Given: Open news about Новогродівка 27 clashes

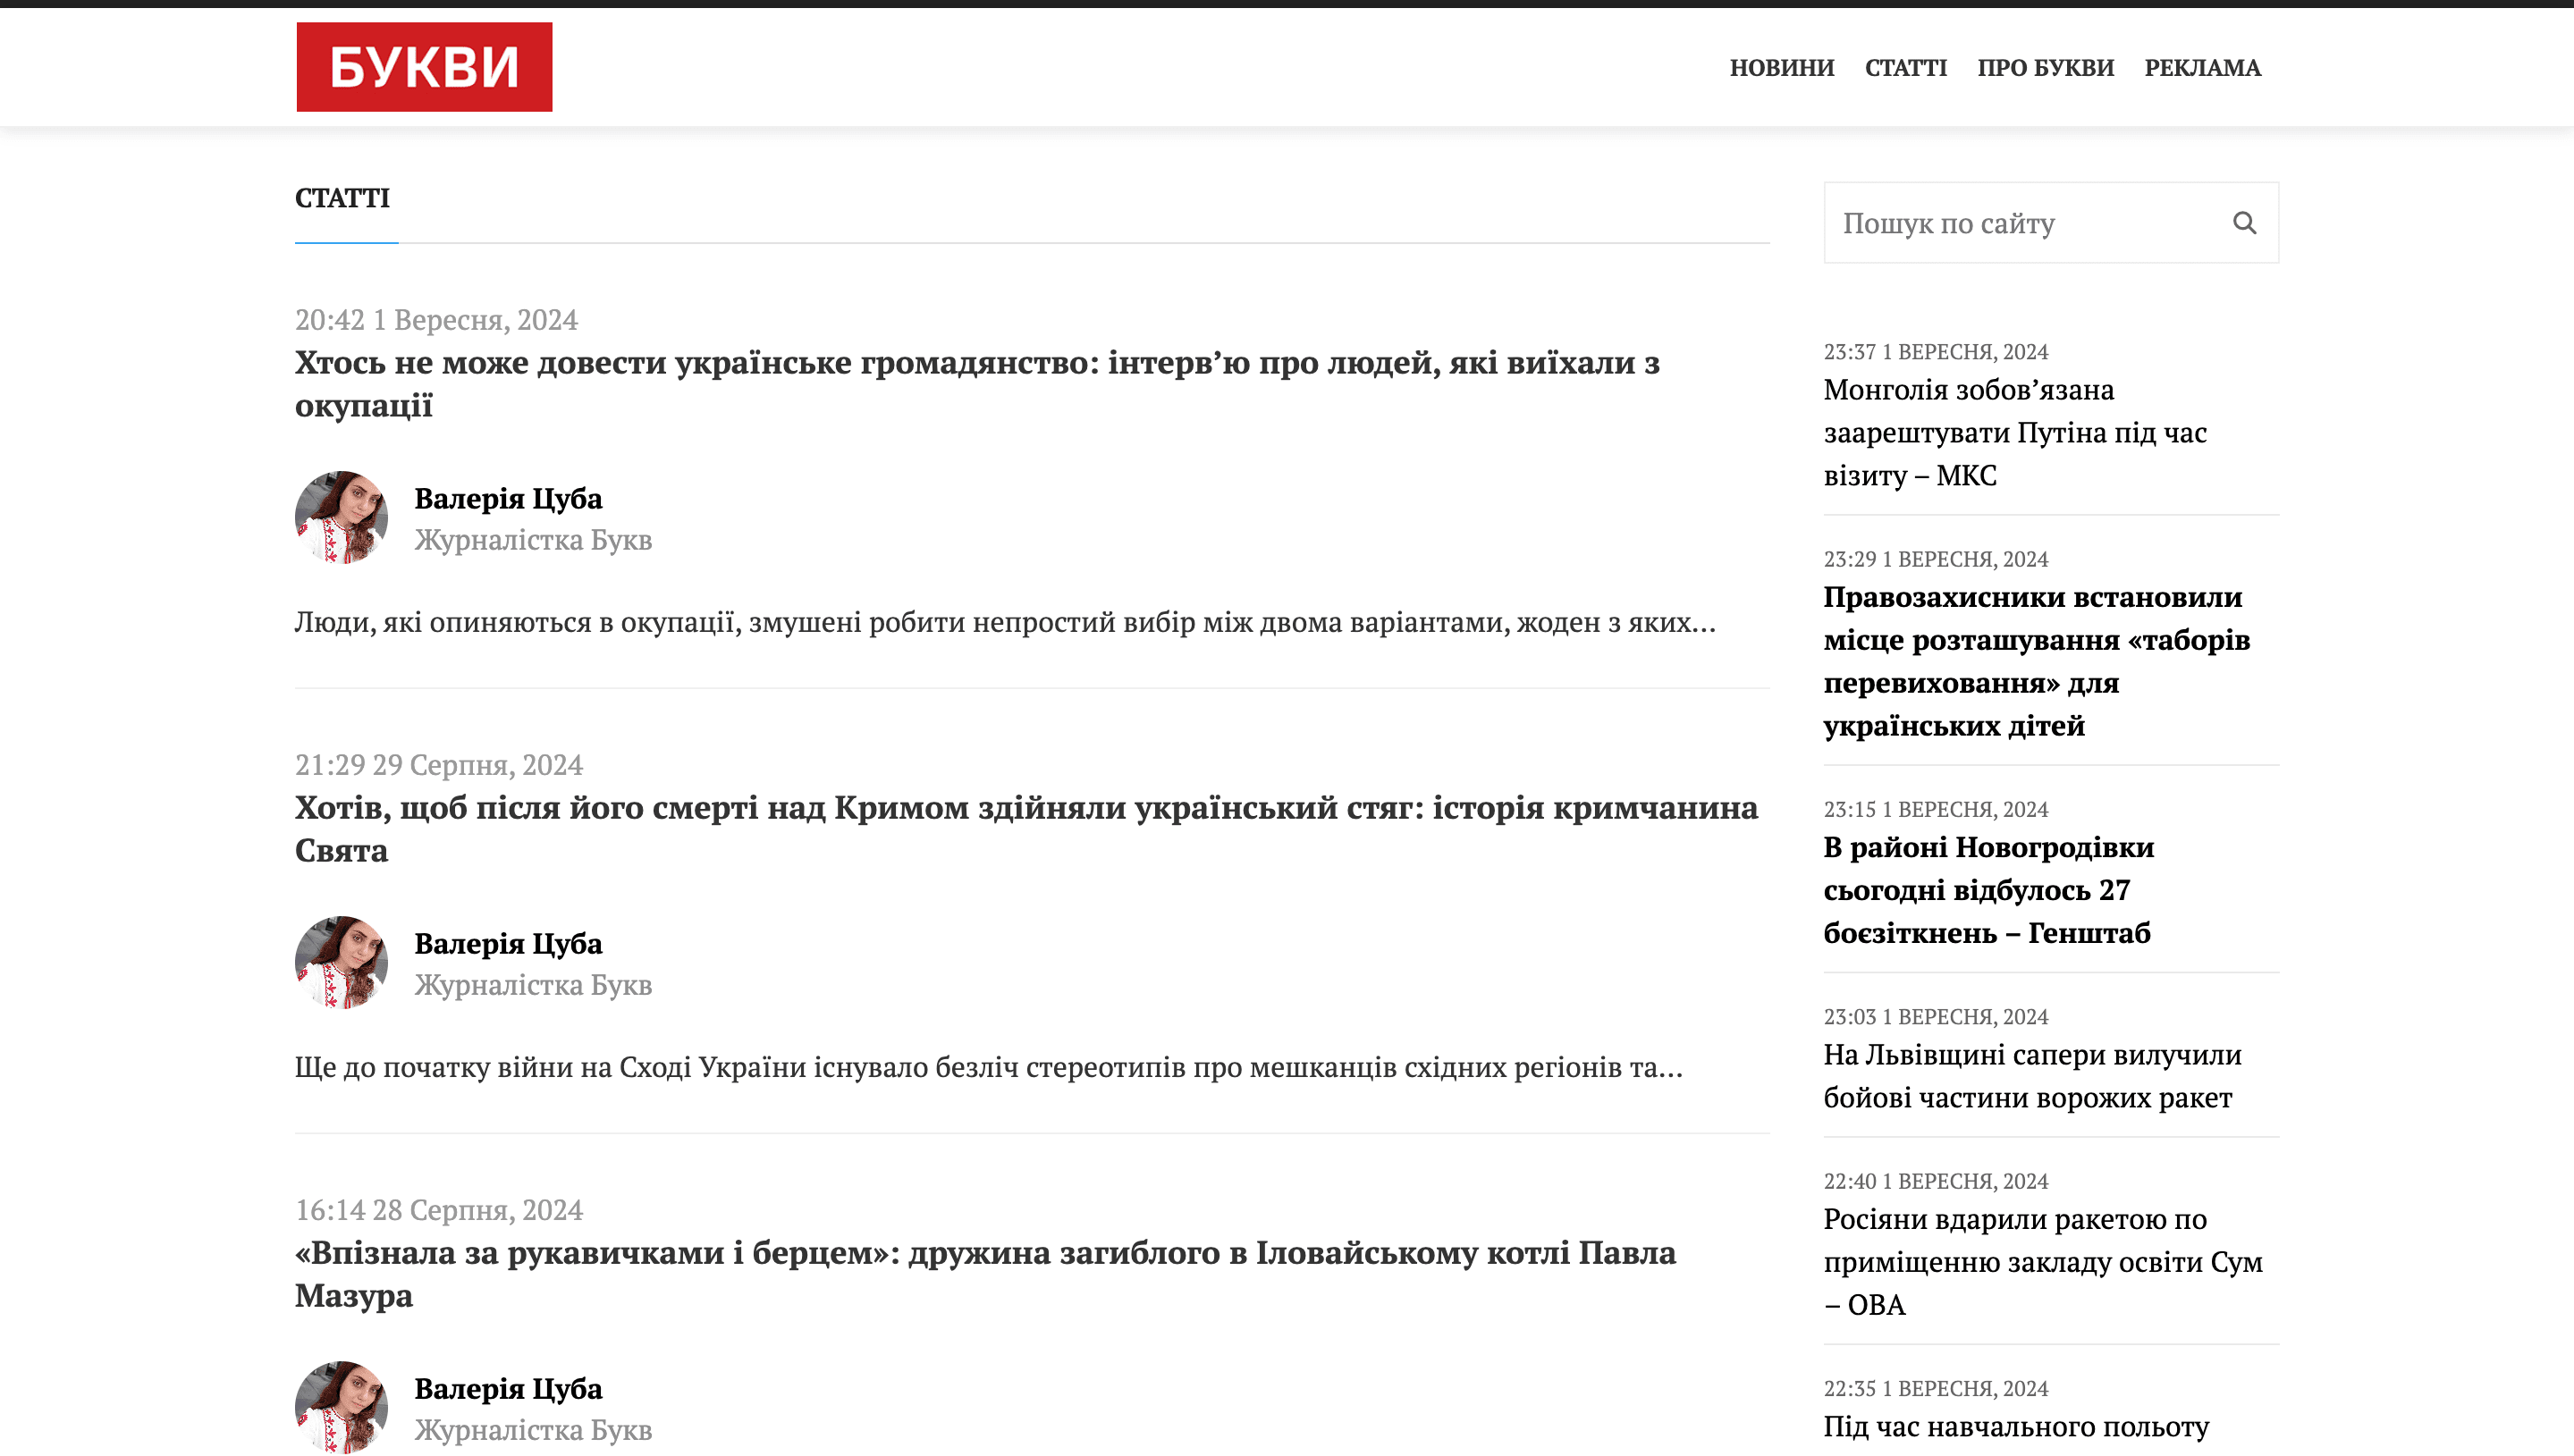Looking at the screenshot, I should tap(1989, 890).
